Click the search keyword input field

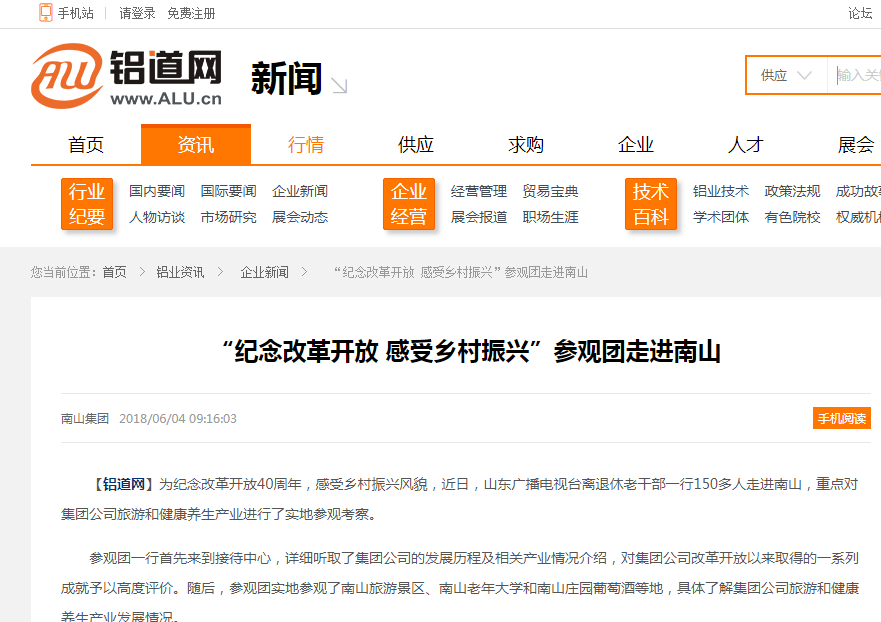[x=857, y=76]
